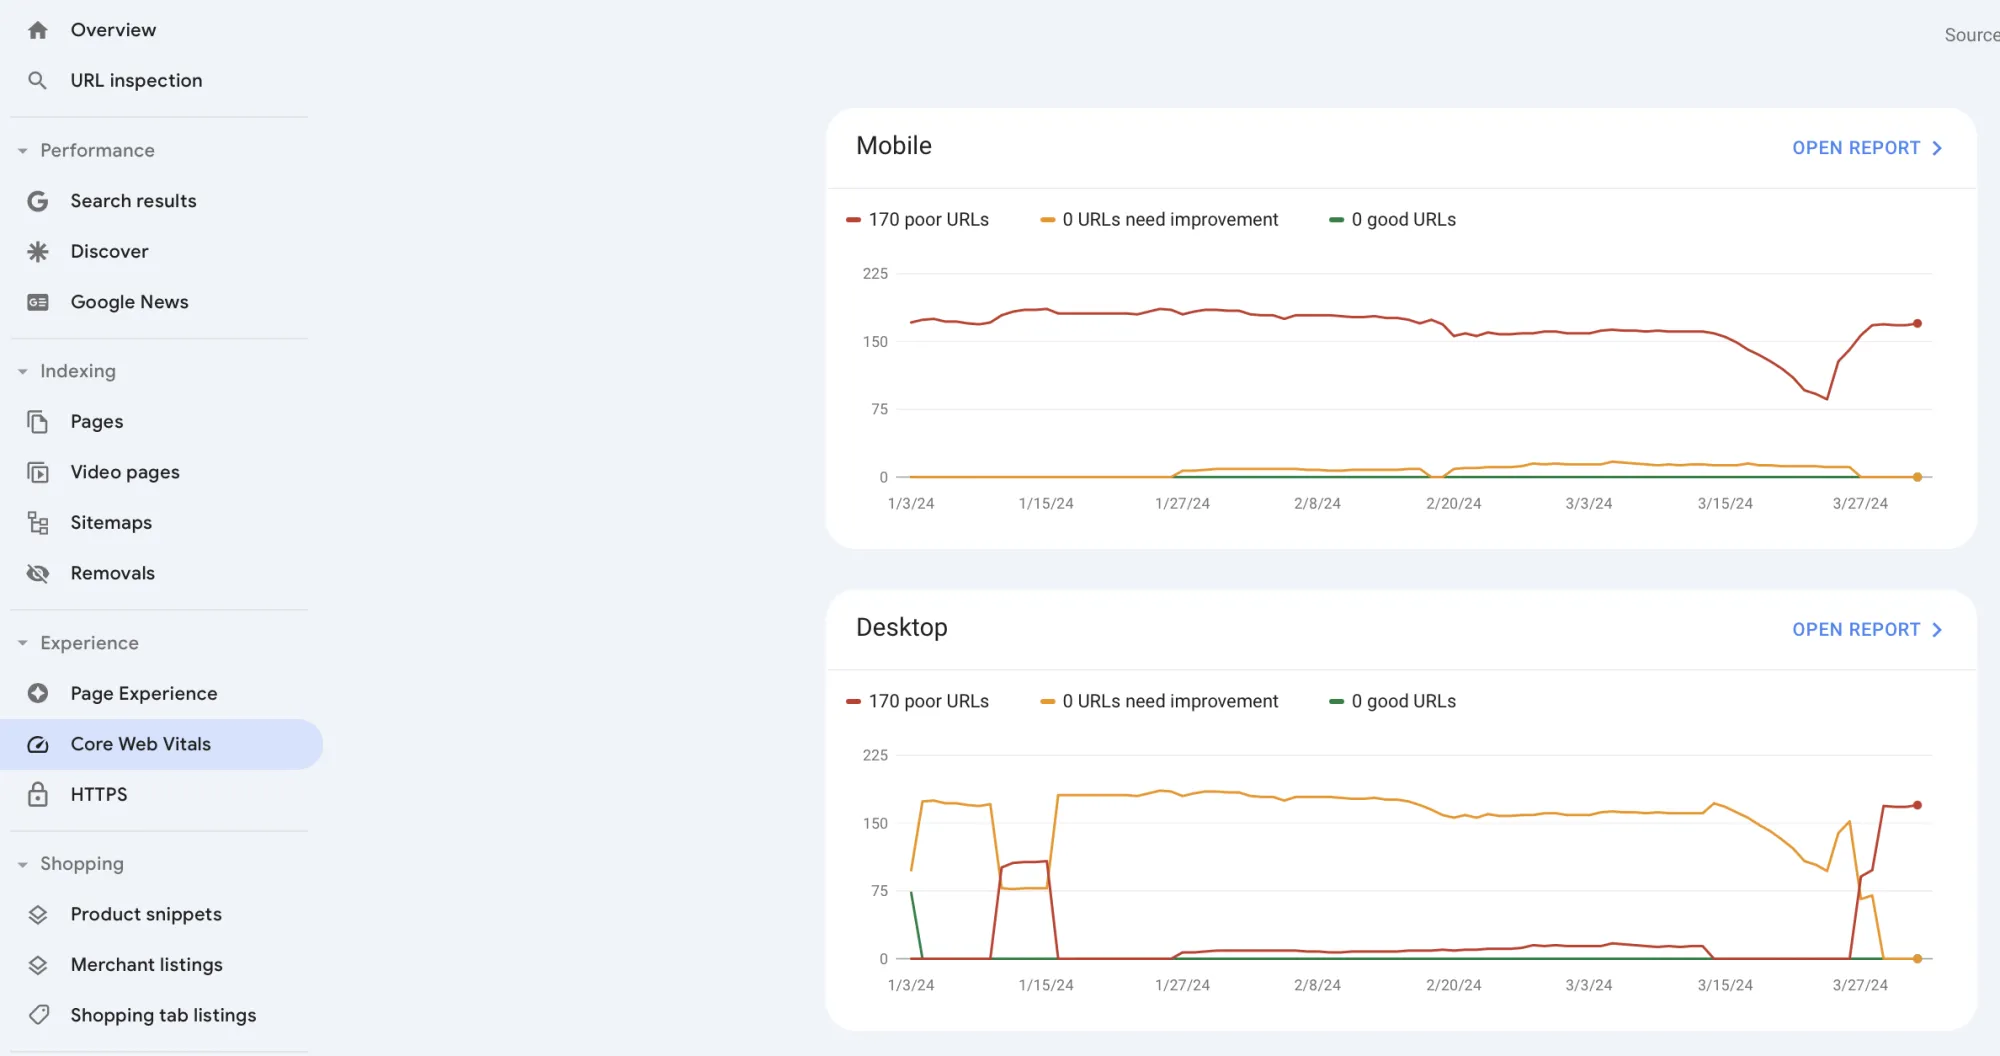Image resolution: width=2000 pixels, height=1056 pixels.
Task: Open the Desktop report via OPEN REPORT
Action: [1866, 629]
